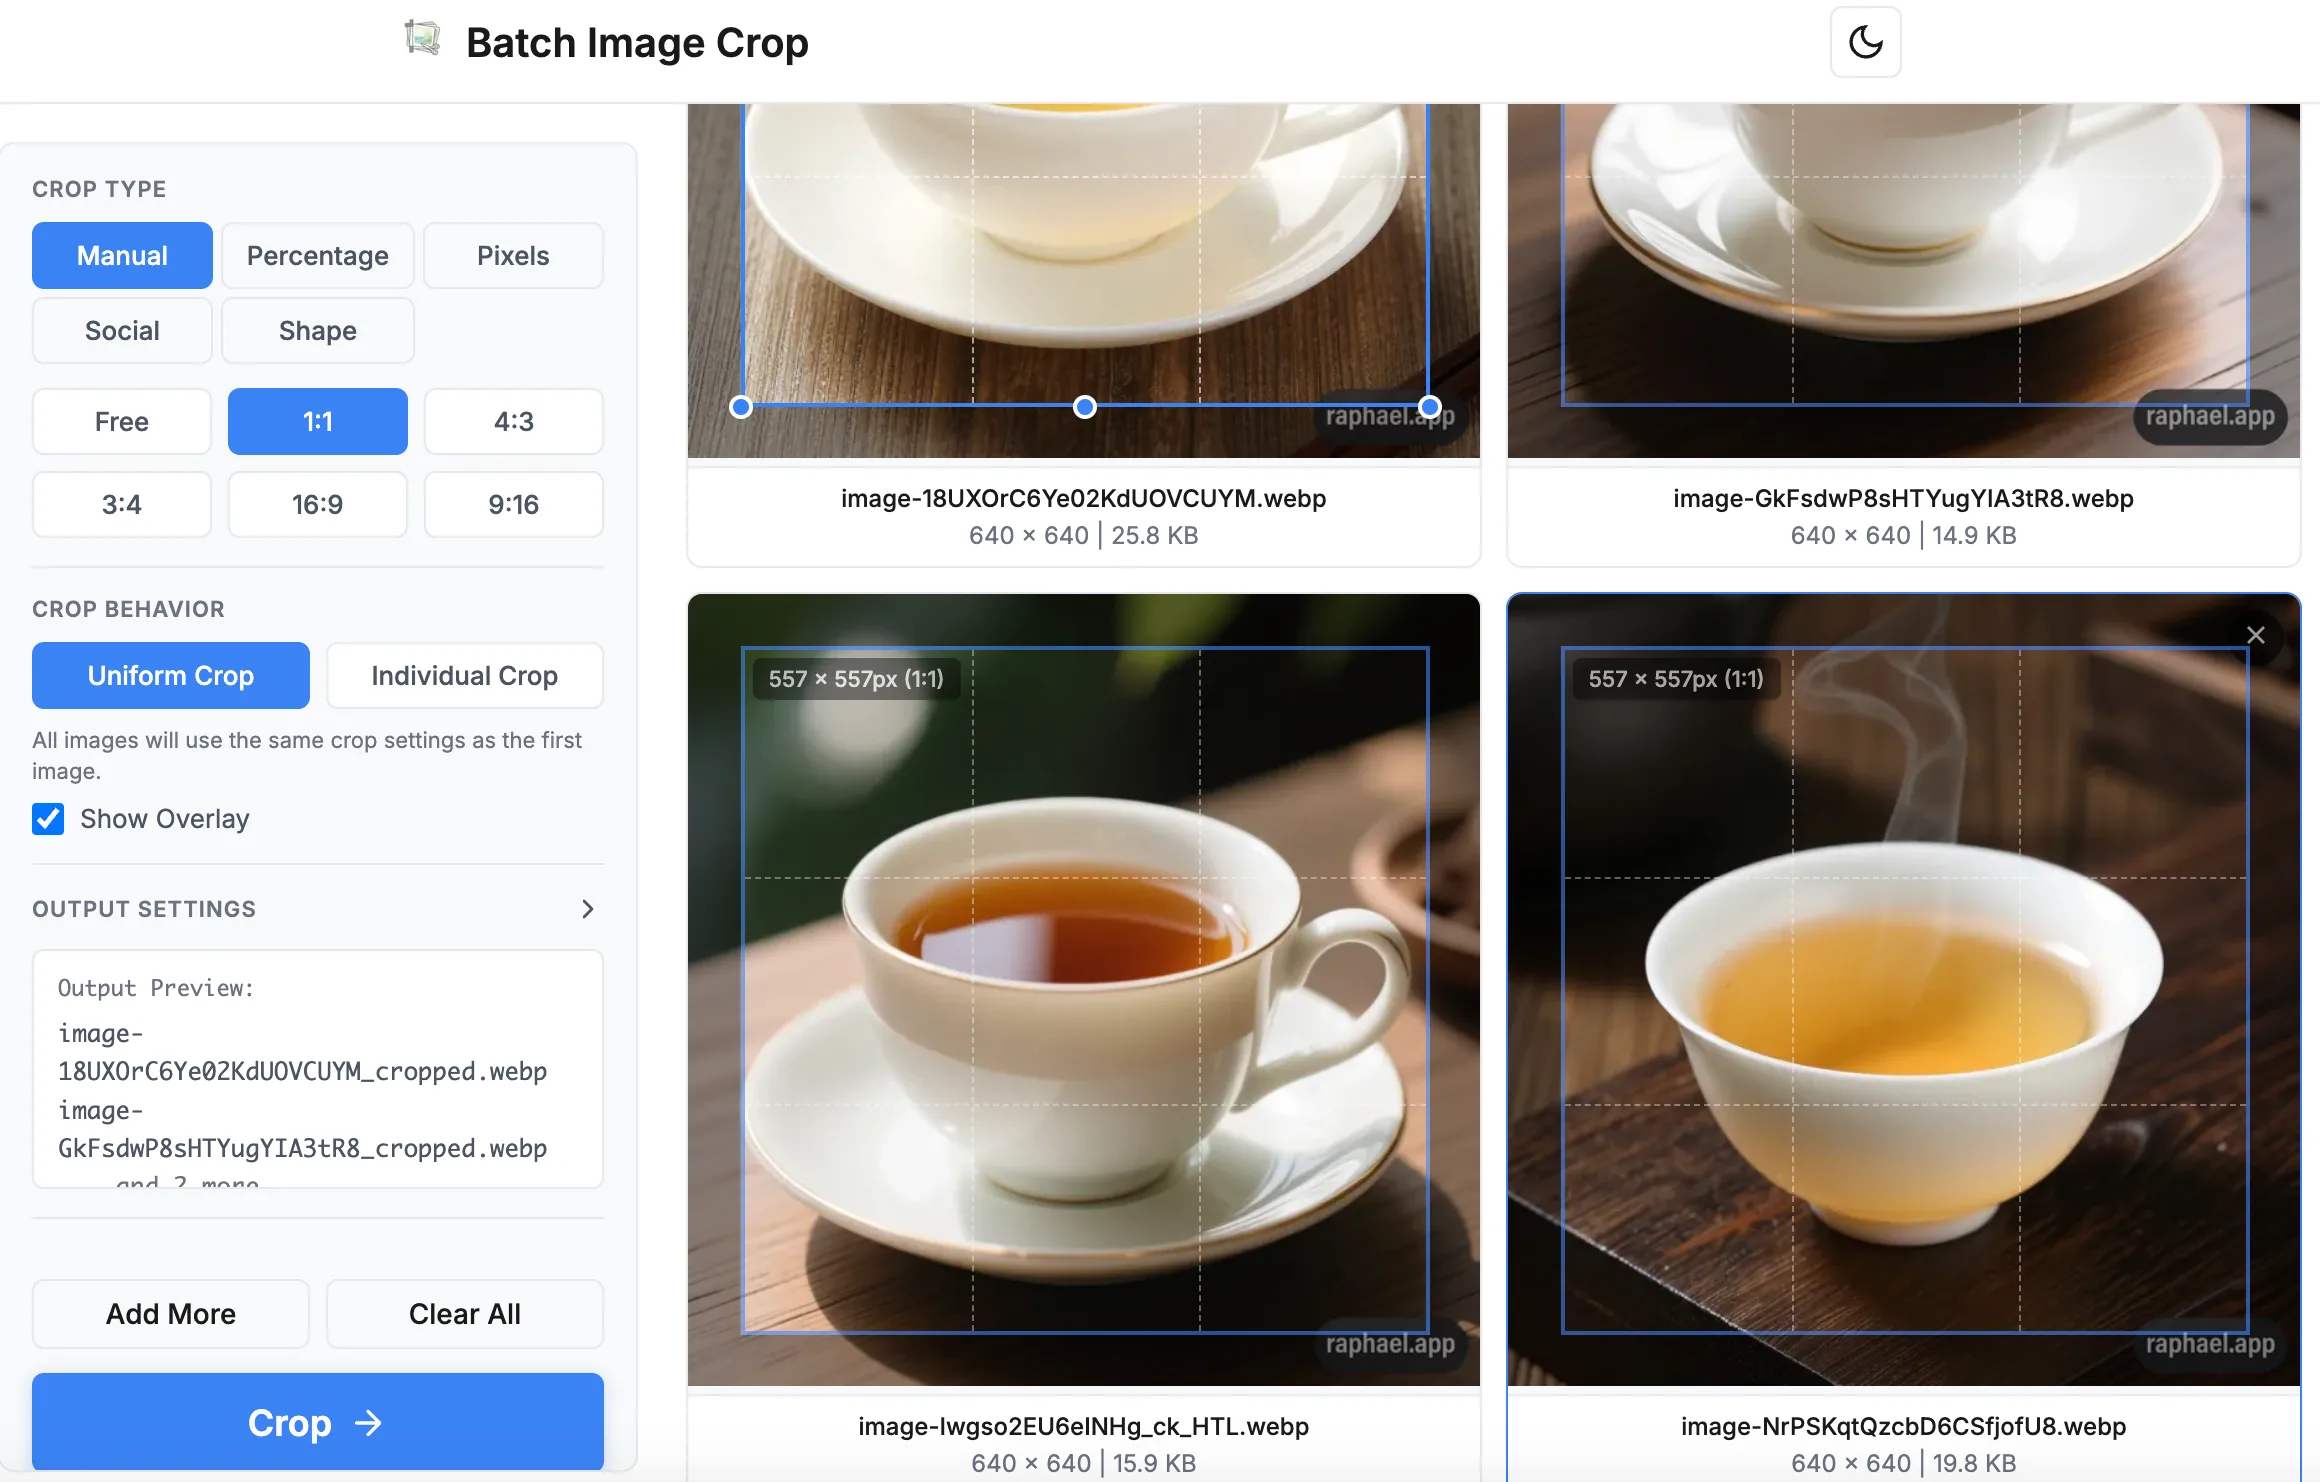Click Clear All to remove loaded images
Screen dimensions: 2320x1482
464,1313
